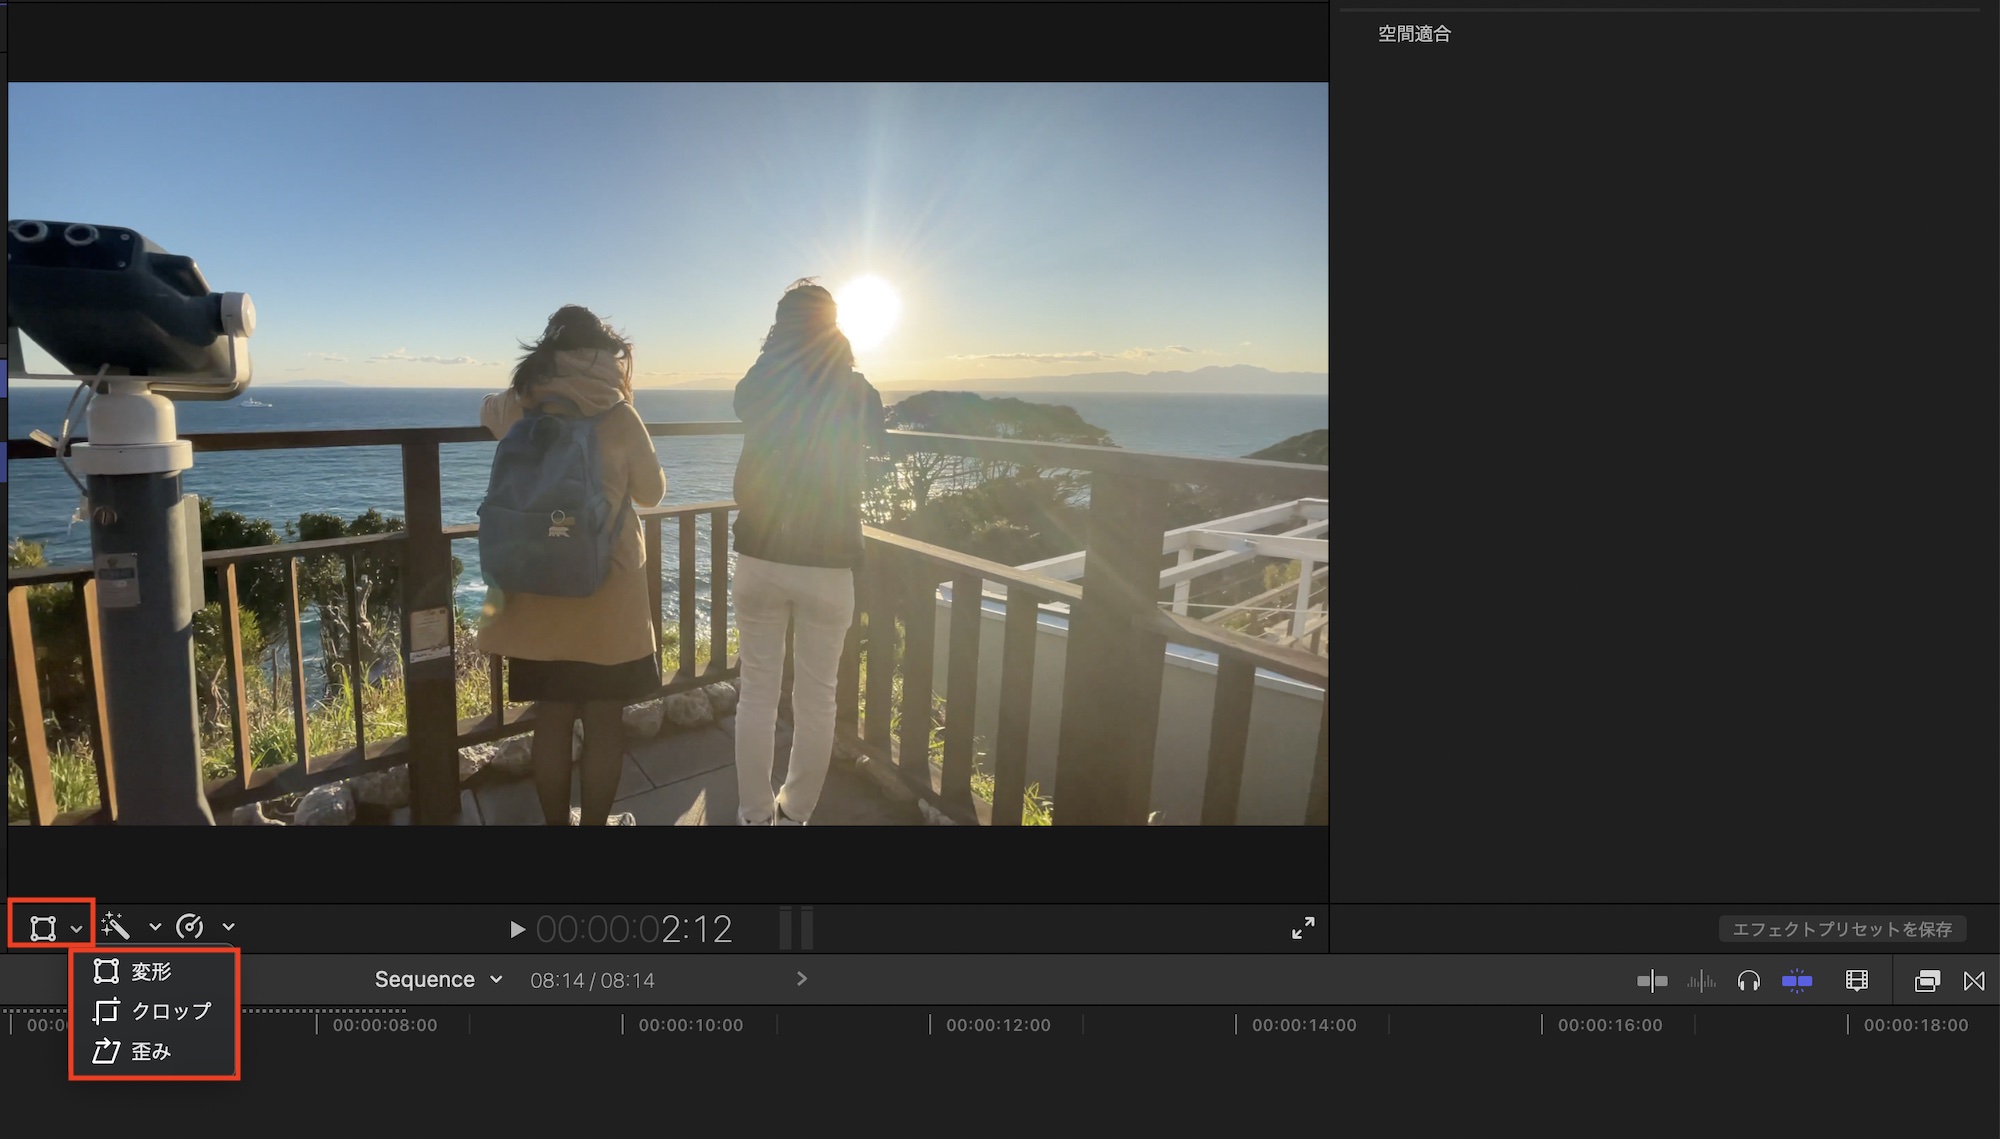Image resolution: width=2000 pixels, height=1139 pixels.
Task: Choose 変形 from the popup menu
Action: (x=151, y=971)
